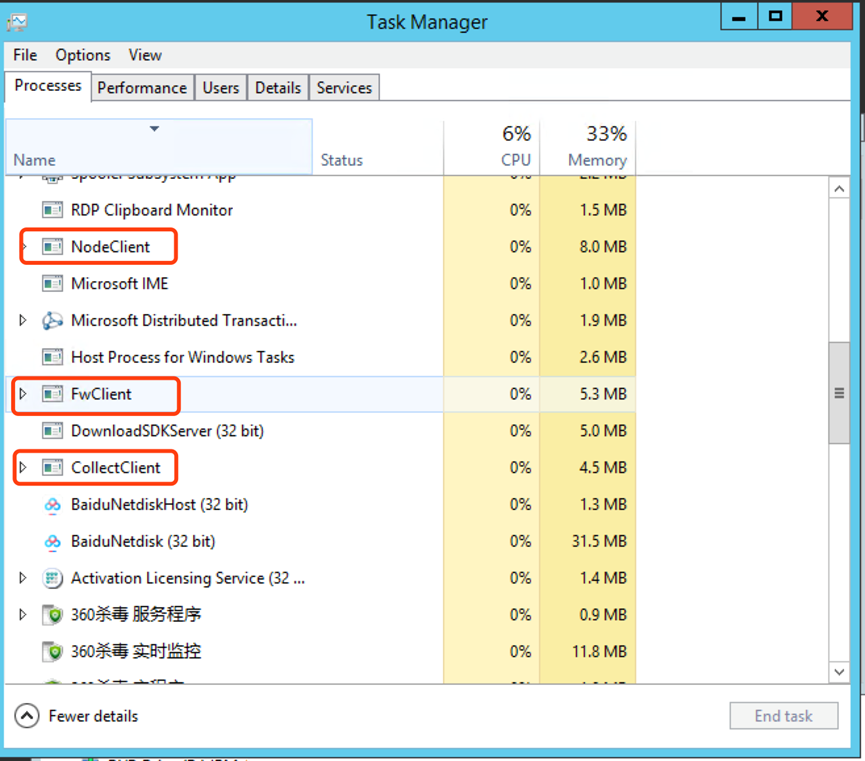
Task: Collapse view with Fewer details arrow
Action: tap(28, 716)
